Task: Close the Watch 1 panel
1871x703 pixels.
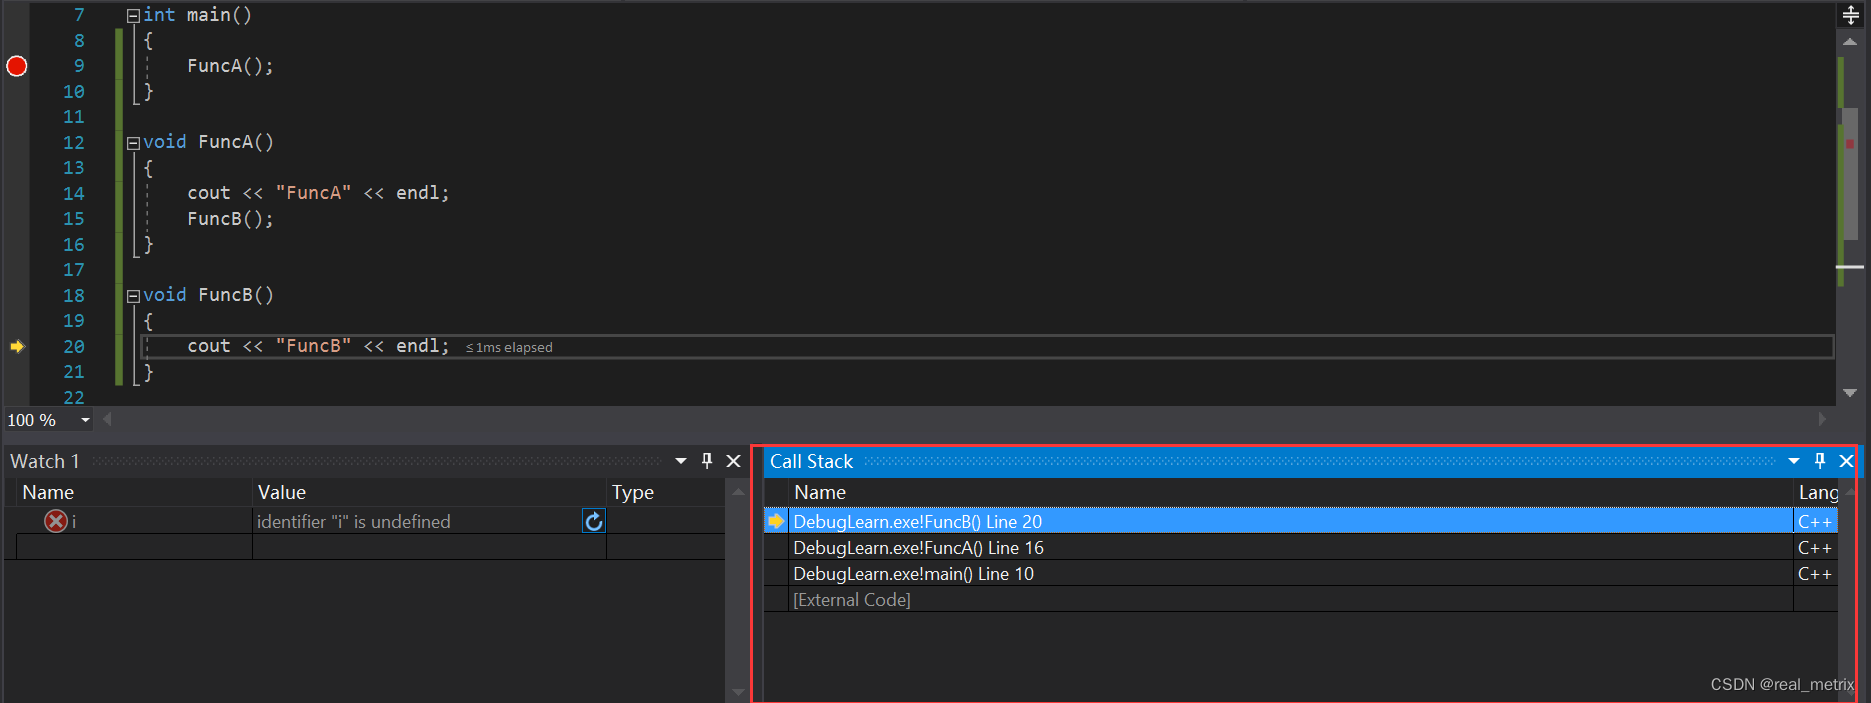Action: 733,461
